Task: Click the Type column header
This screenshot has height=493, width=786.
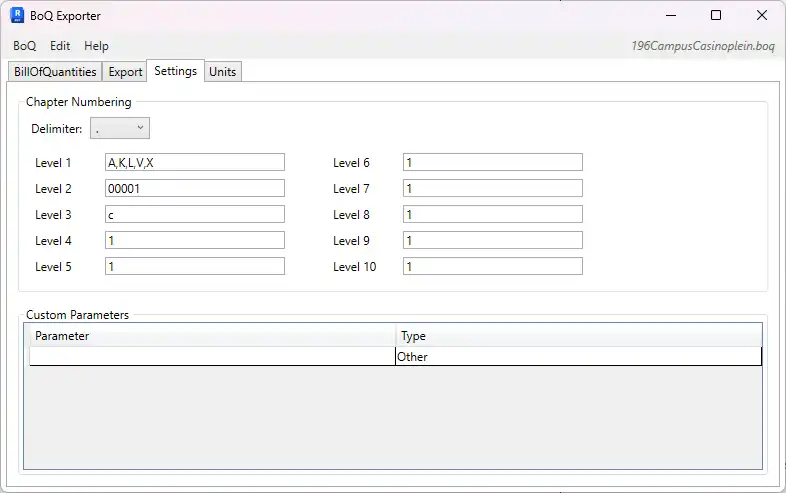Action: pyautogui.click(x=578, y=336)
